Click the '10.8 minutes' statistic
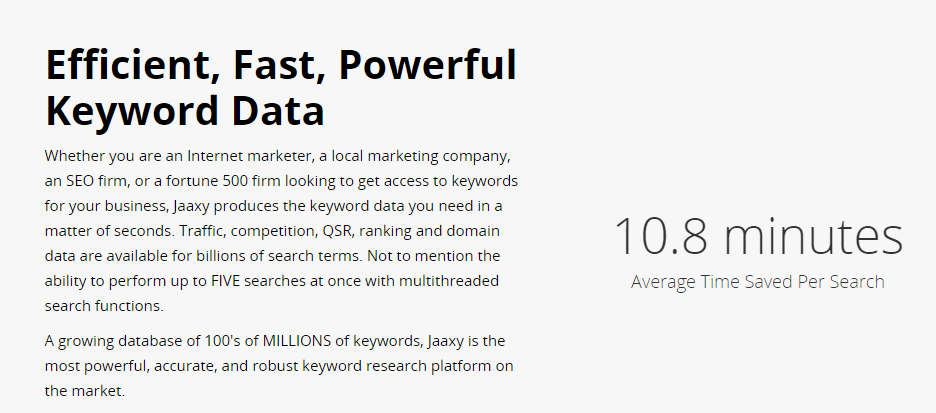Viewport: 936px width, 413px height. pyautogui.click(x=758, y=236)
